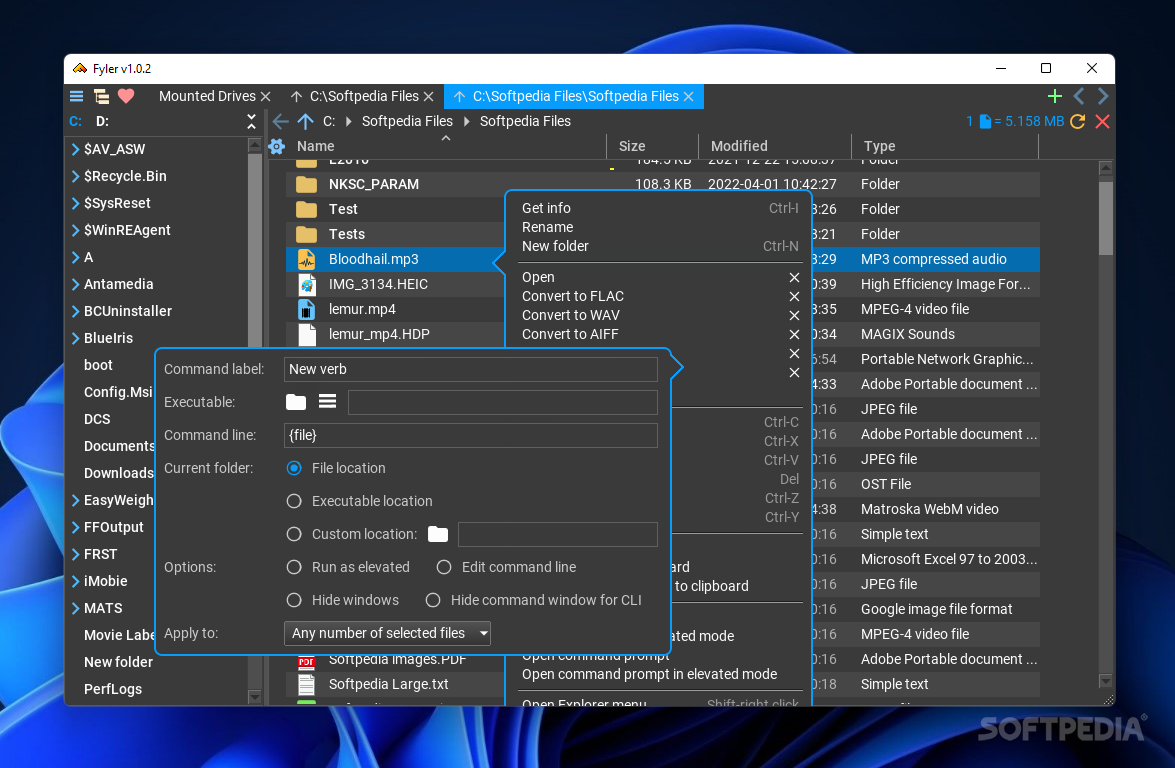The height and width of the screenshot is (768, 1175).
Task: Remove the Open verb with its X
Action: [794, 277]
